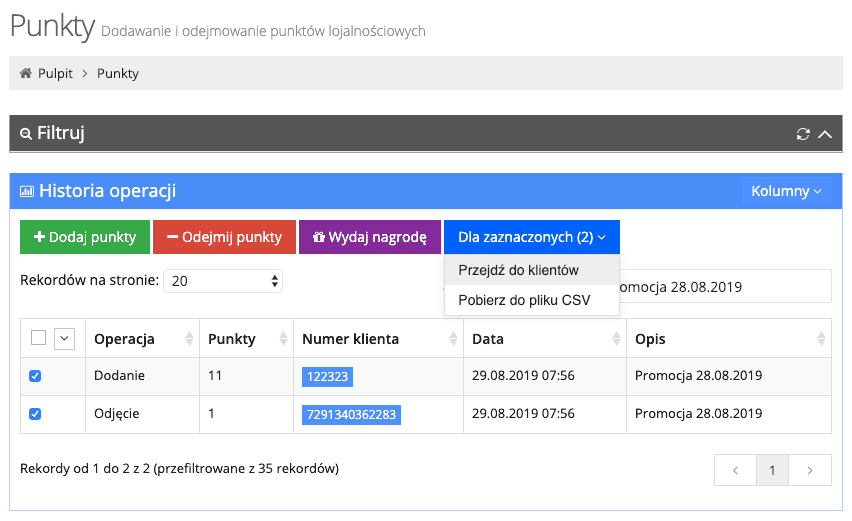The height and width of the screenshot is (521, 852).
Task: Click the Filtruj panel title
Action: click(61, 133)
